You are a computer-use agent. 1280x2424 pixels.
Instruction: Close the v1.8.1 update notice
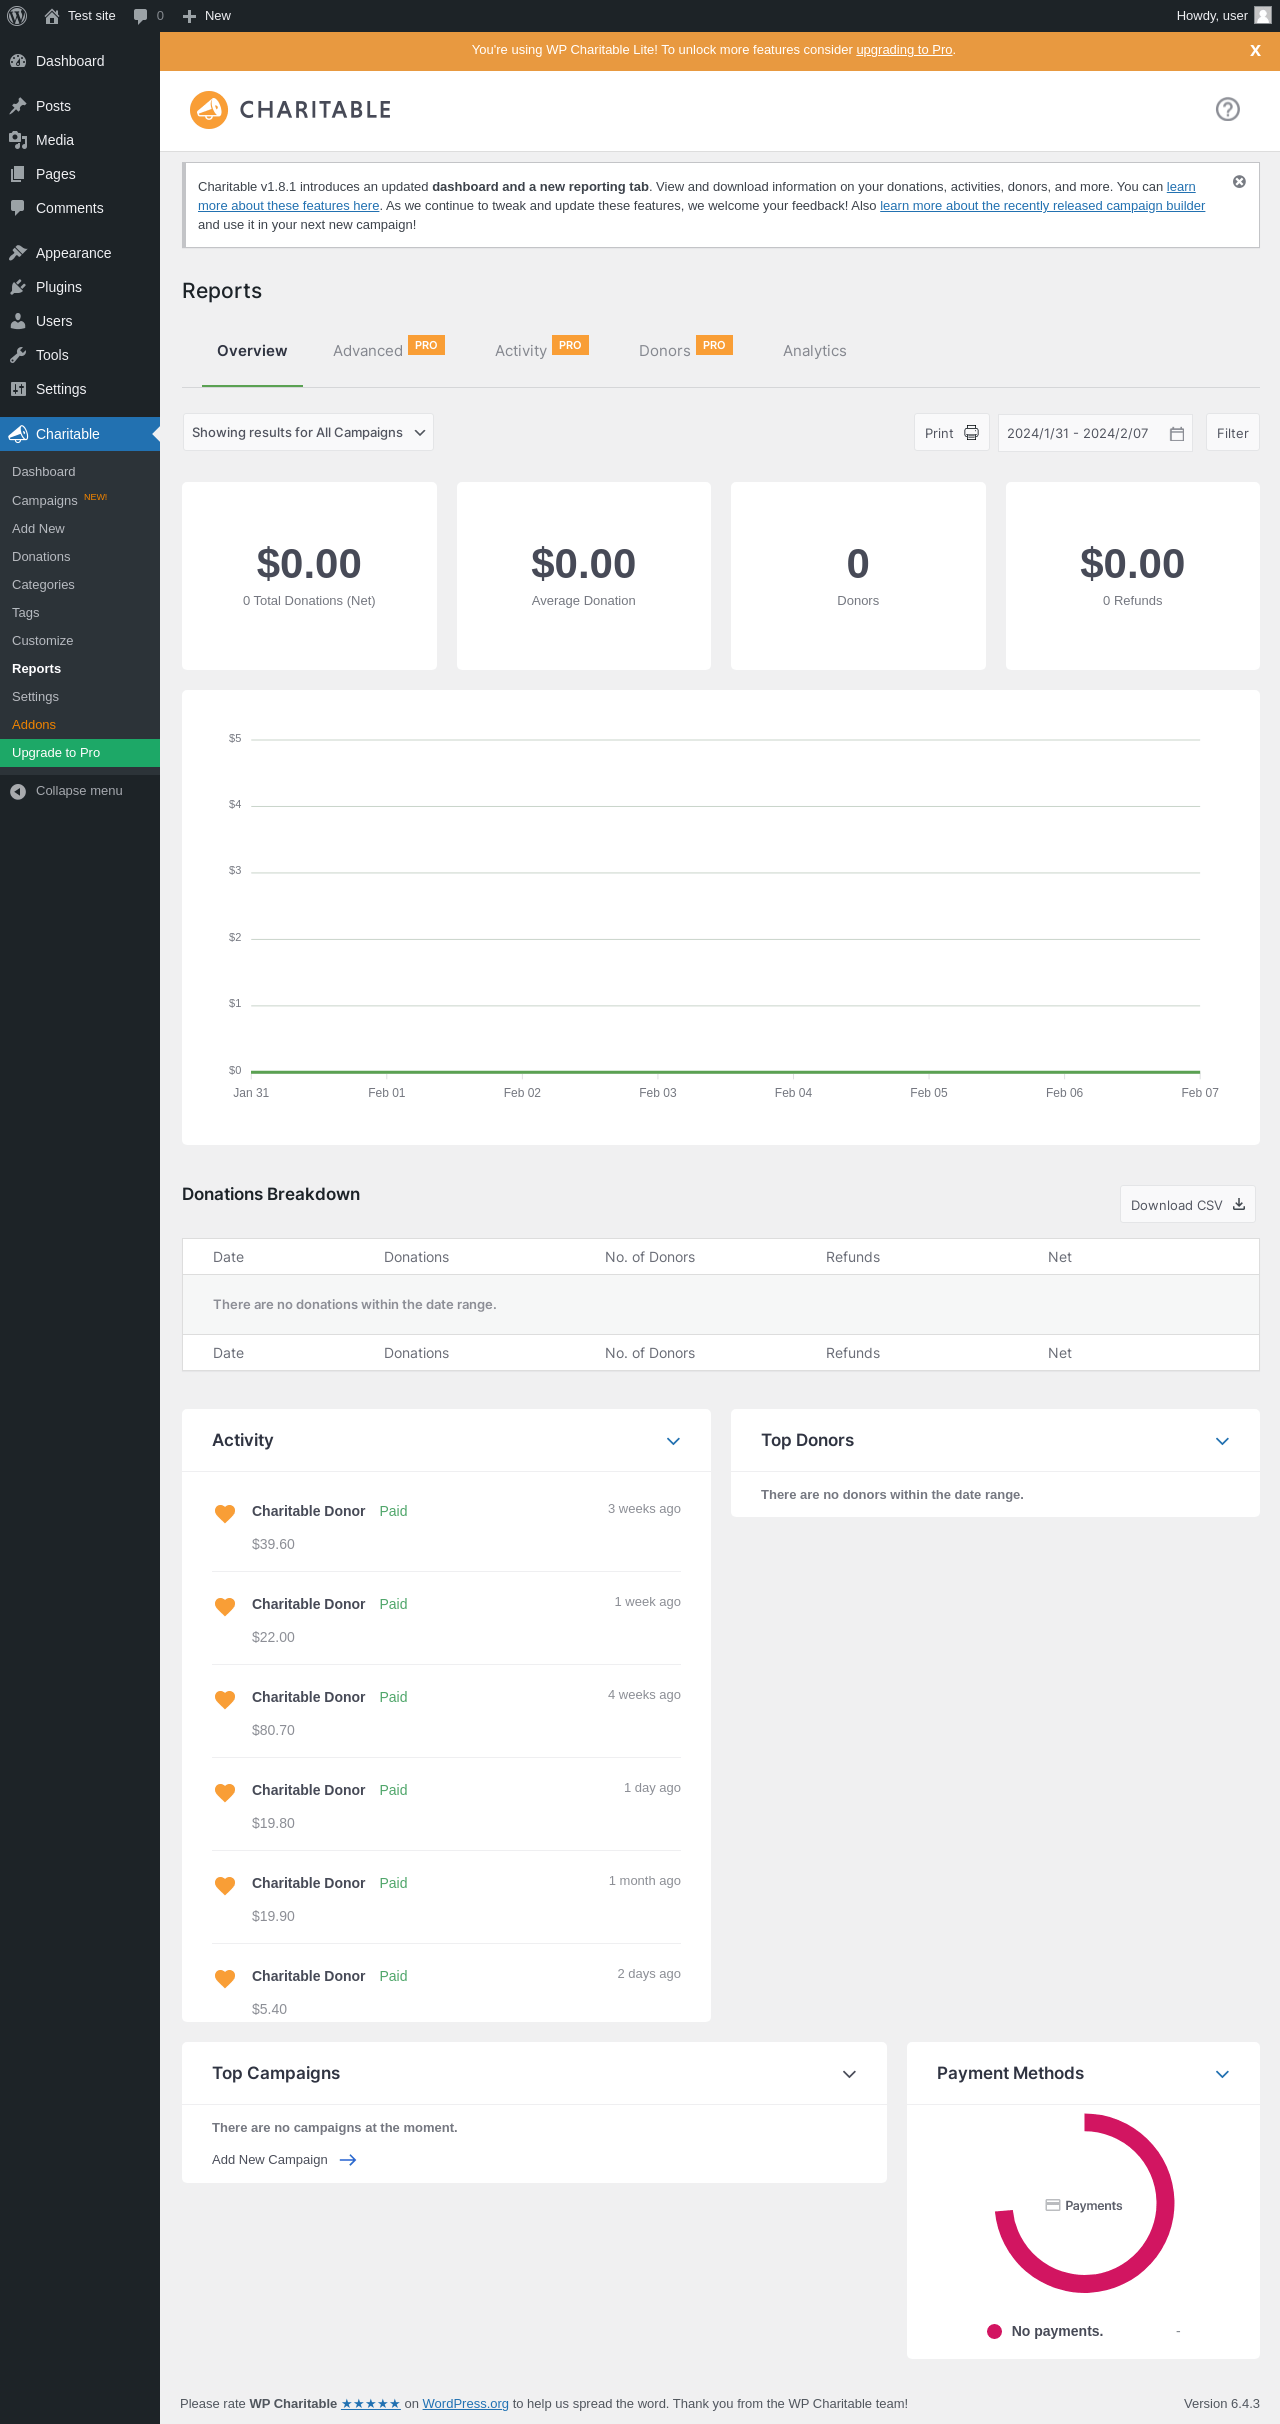pos(1239,182)
